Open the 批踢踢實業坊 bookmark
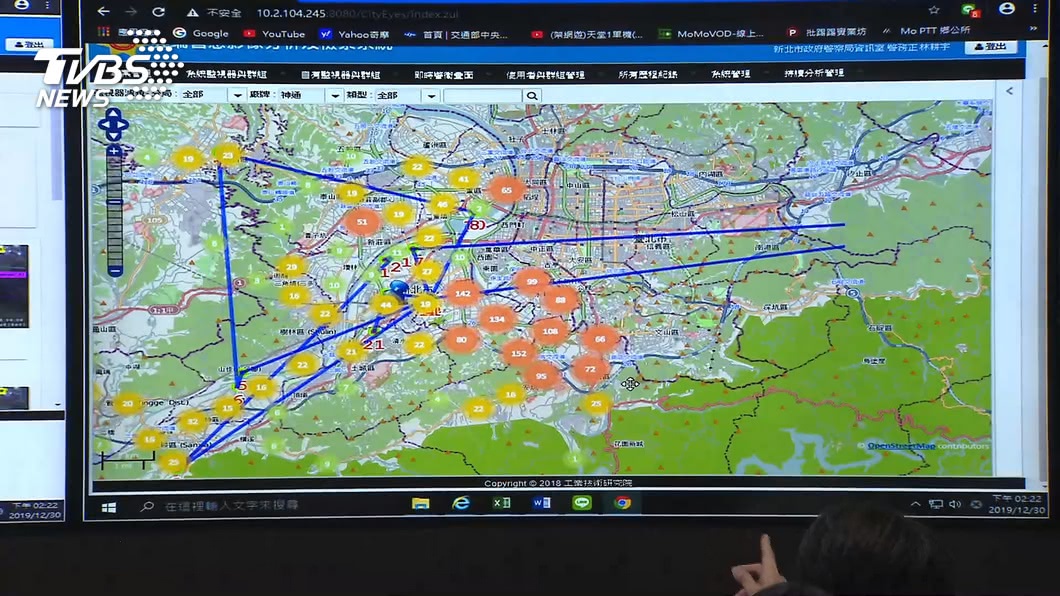 tap(827, 32)
